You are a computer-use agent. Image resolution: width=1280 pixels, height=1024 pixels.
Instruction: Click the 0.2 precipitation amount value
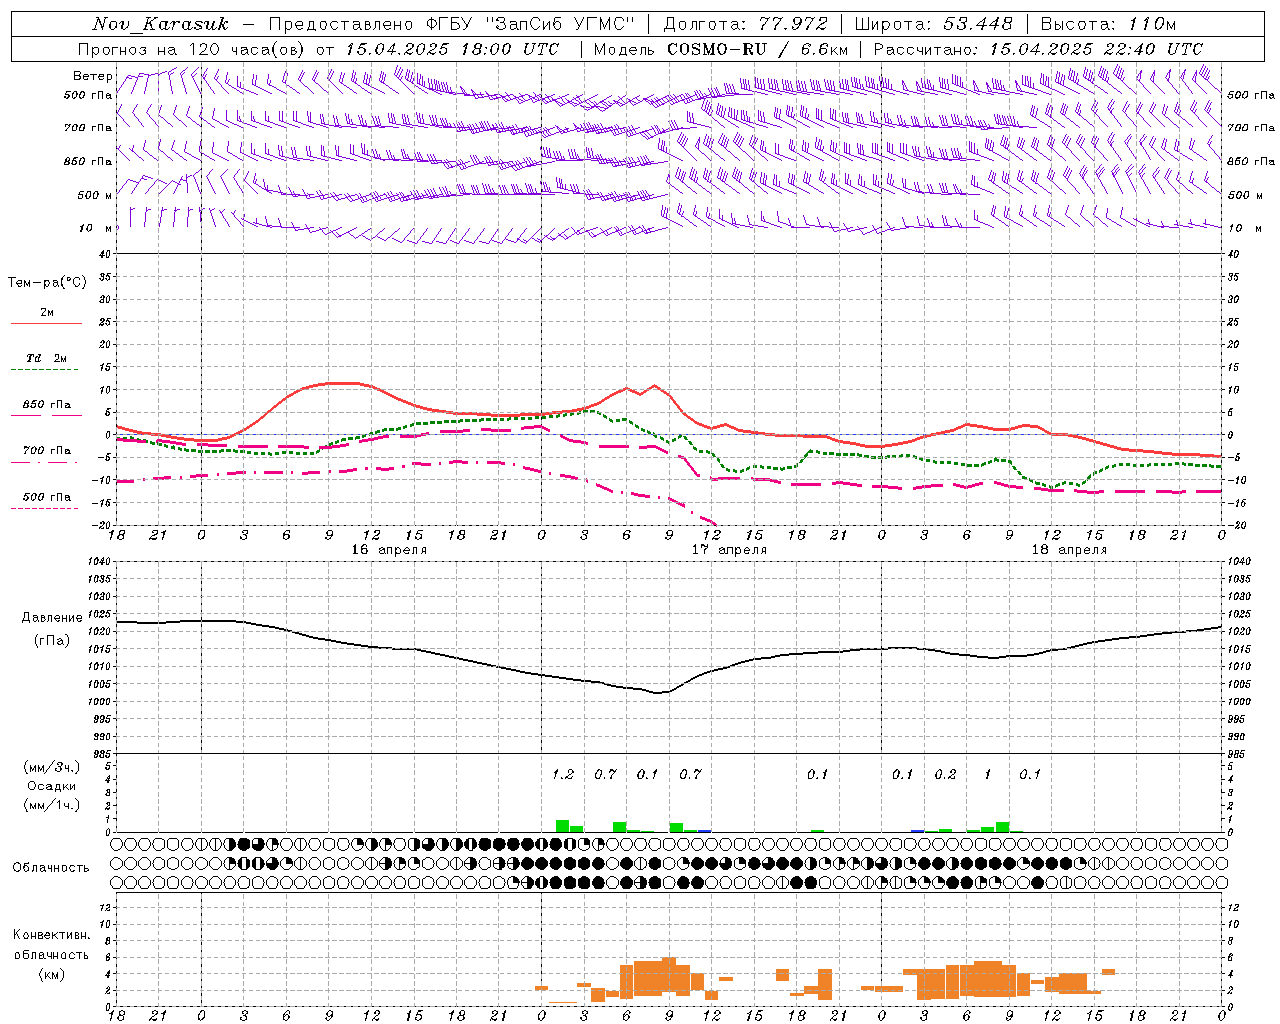[945, 774]
